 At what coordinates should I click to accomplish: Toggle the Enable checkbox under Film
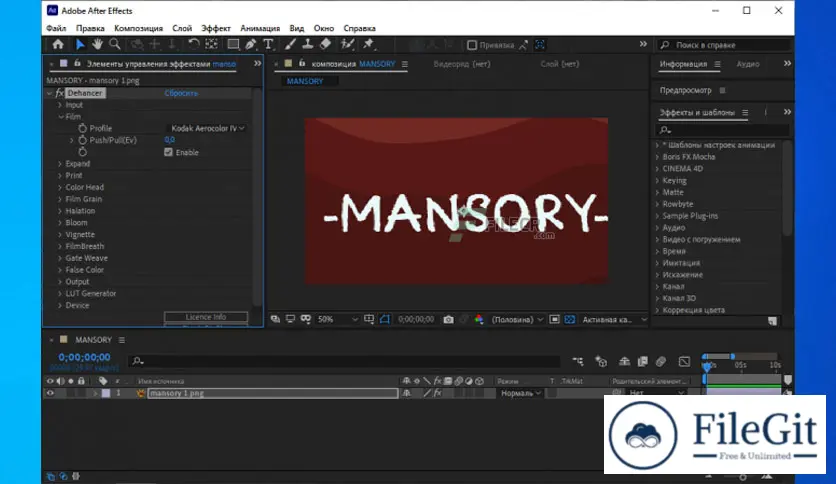(x=168, y=152)
